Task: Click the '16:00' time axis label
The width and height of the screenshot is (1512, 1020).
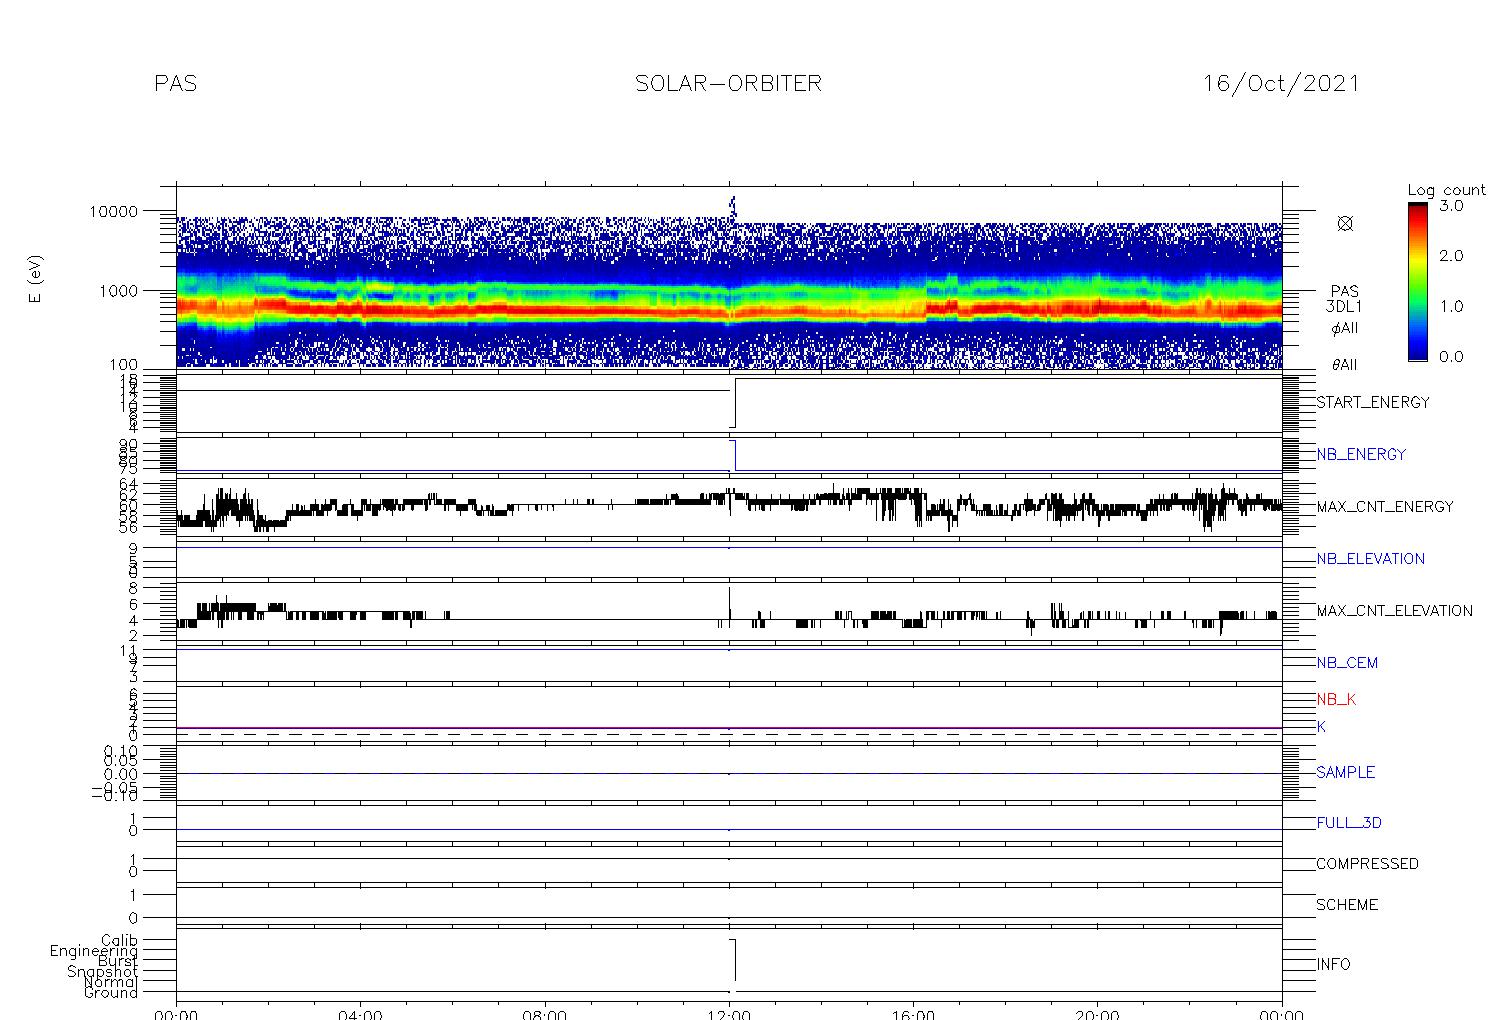Action: tap(913, 1014)
